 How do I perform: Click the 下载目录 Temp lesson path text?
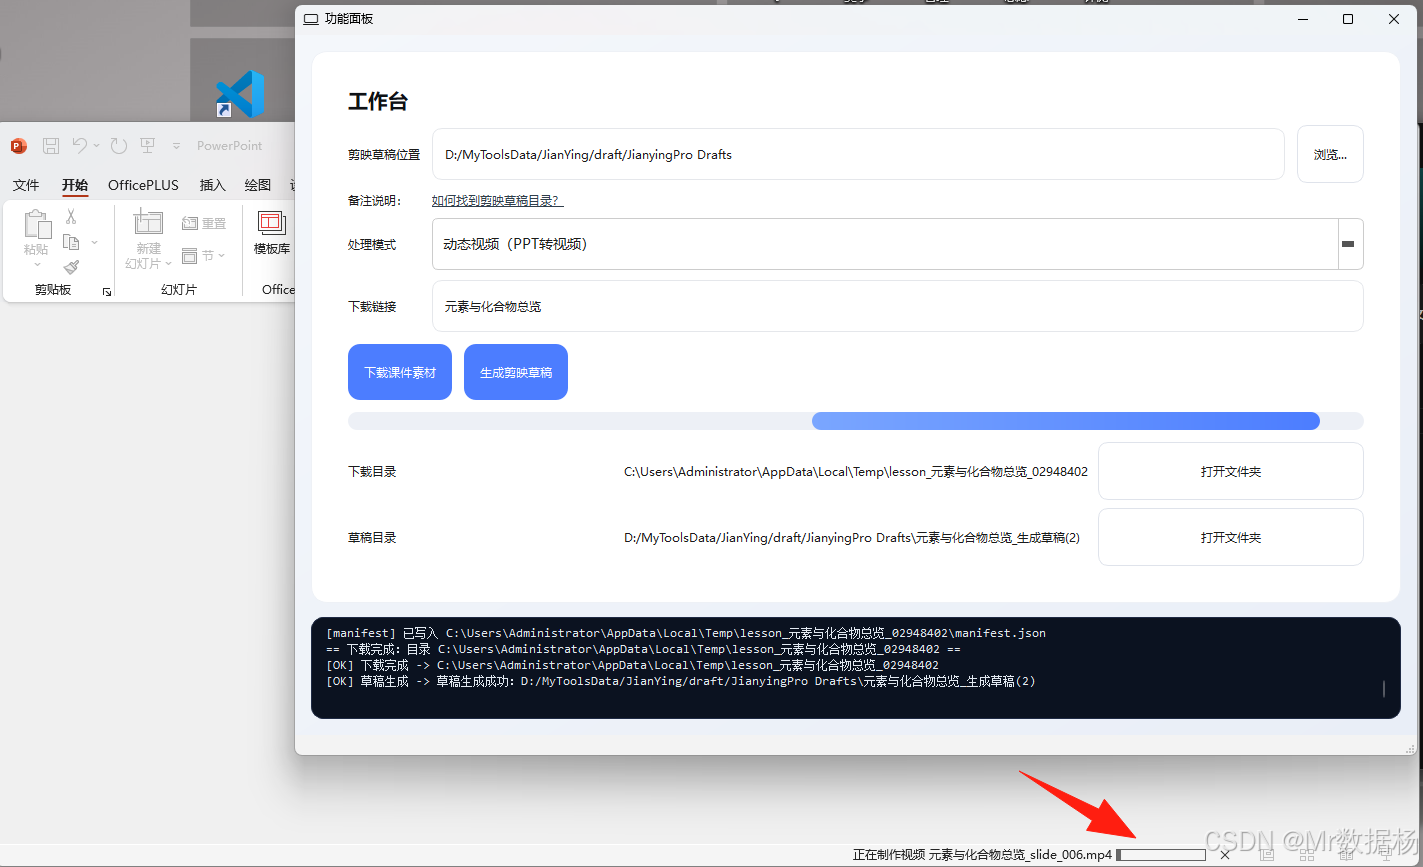click(x=856, y=471)
